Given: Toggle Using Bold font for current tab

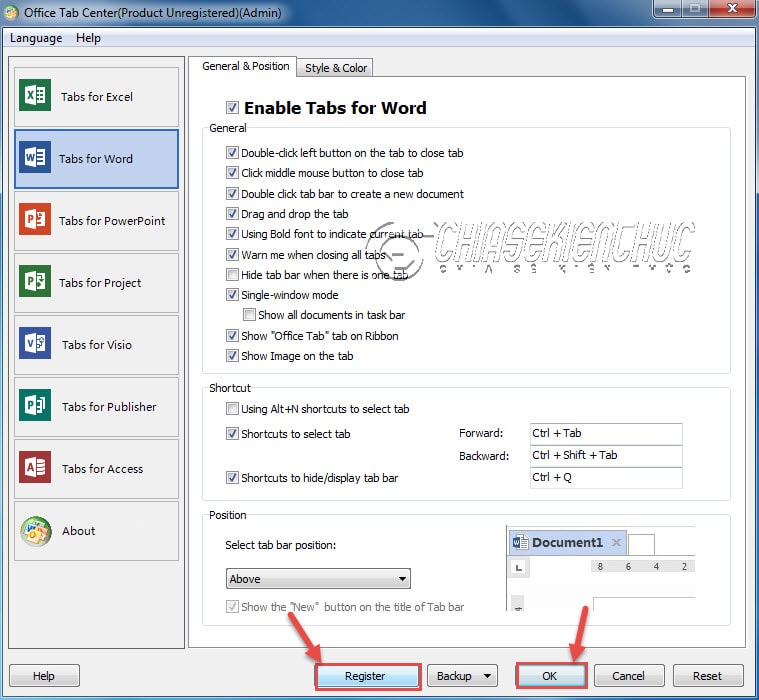Looking at the screenshot, I should click(x=232, y=234).
